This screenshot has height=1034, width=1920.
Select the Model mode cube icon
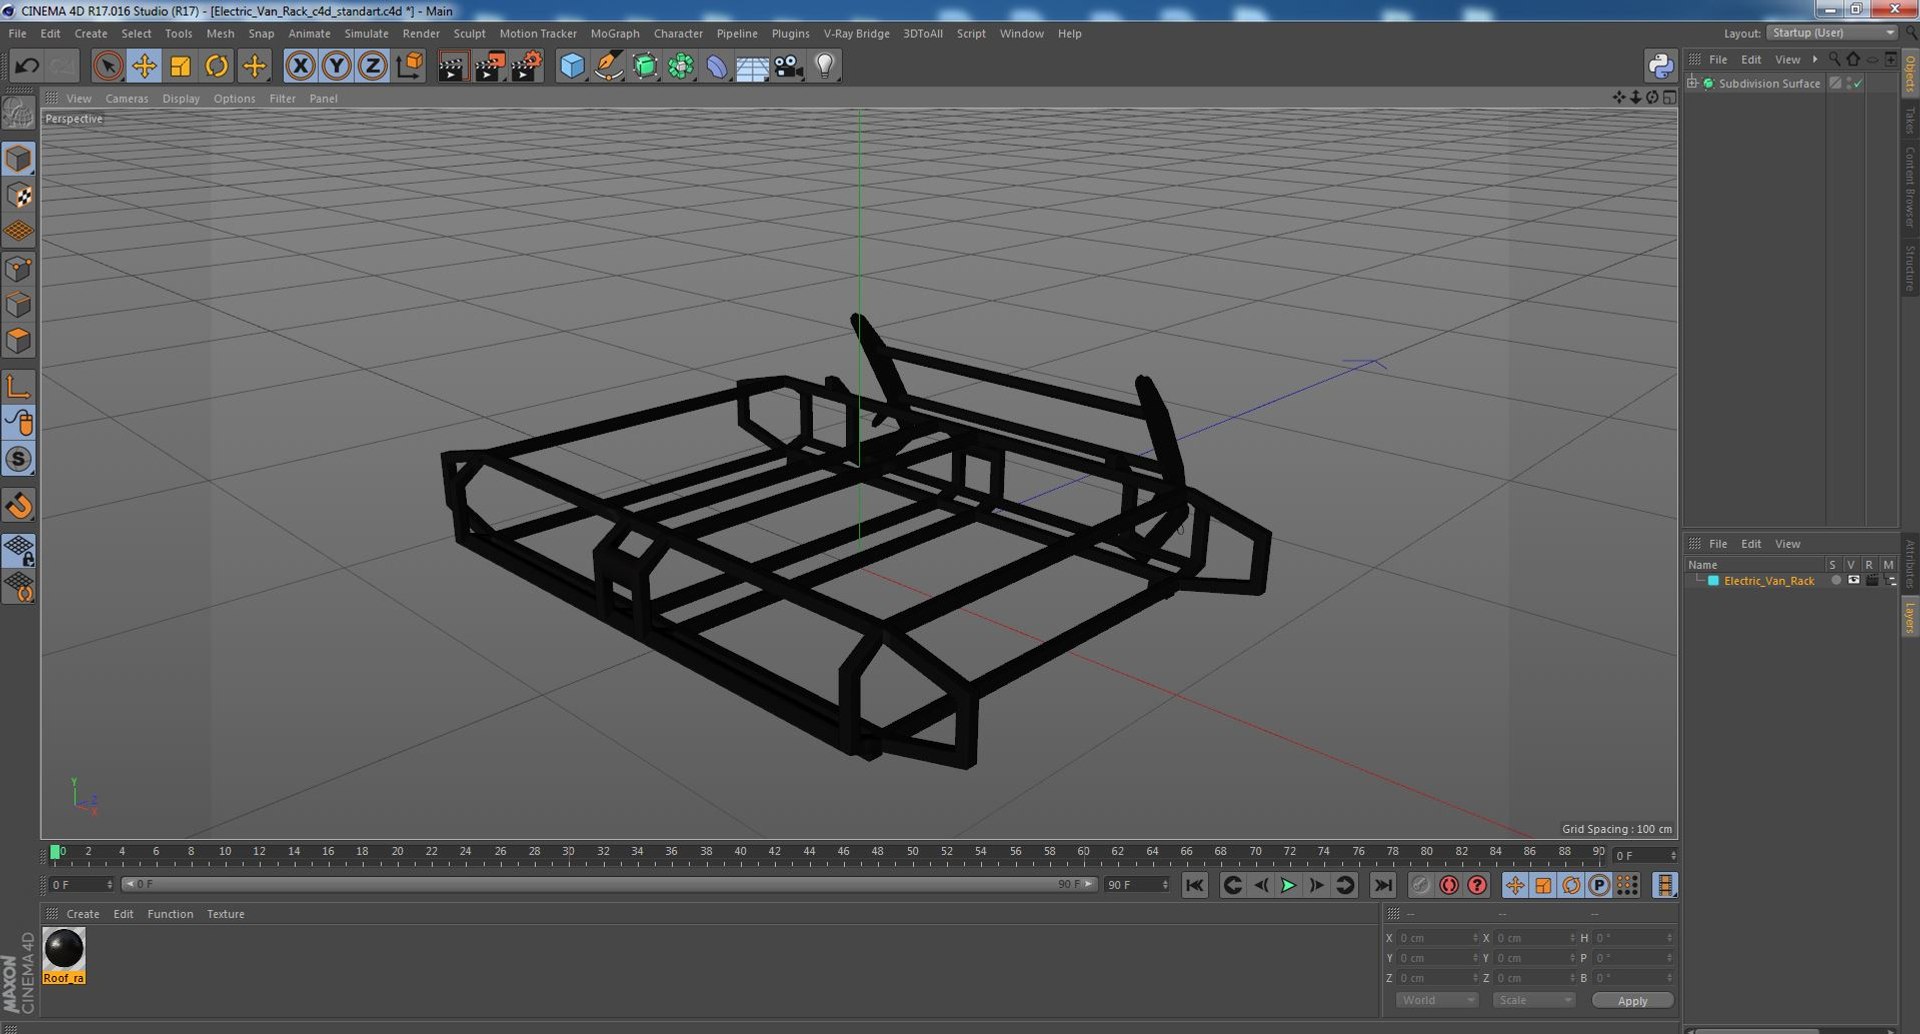[x=19, y=159]
